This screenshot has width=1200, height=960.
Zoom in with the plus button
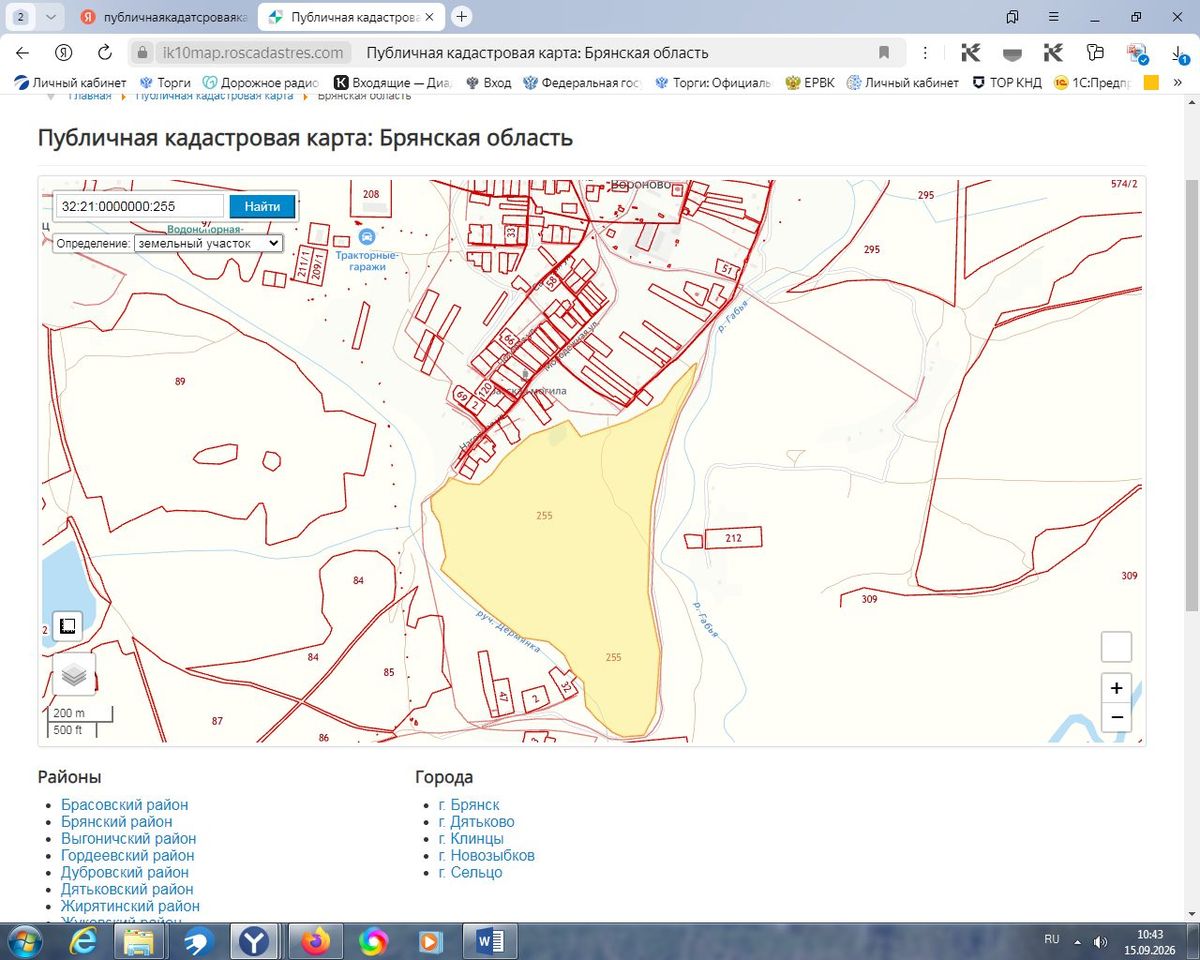1116,688
